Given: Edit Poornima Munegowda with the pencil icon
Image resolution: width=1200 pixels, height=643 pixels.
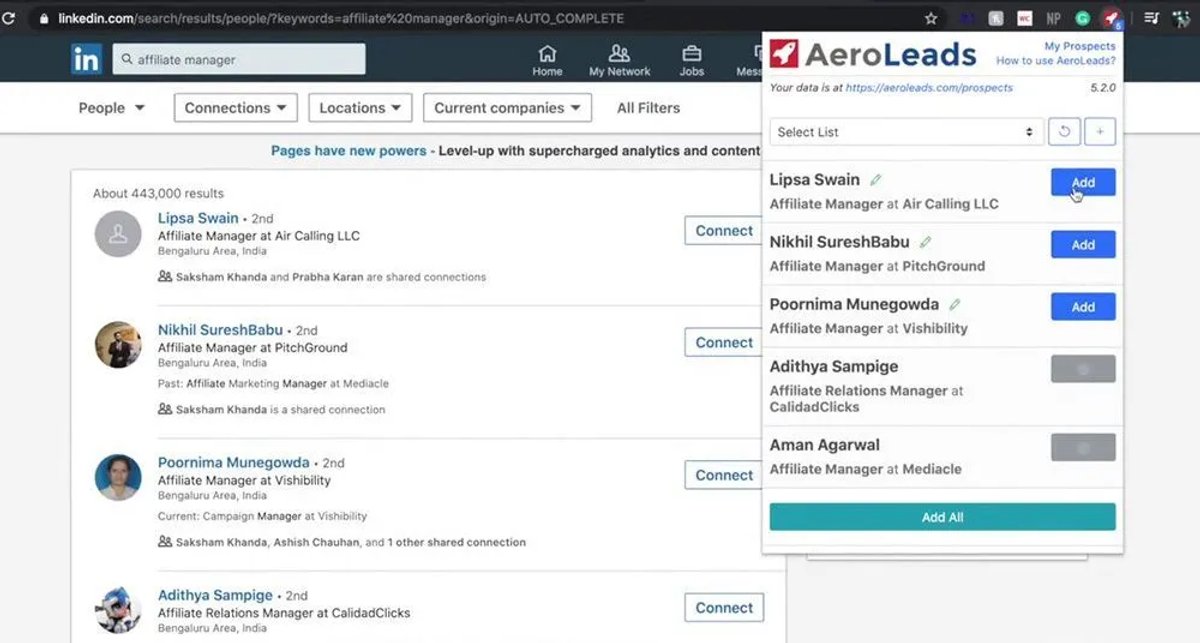Looking at the screenshot, I should click(x=955, y=304).
